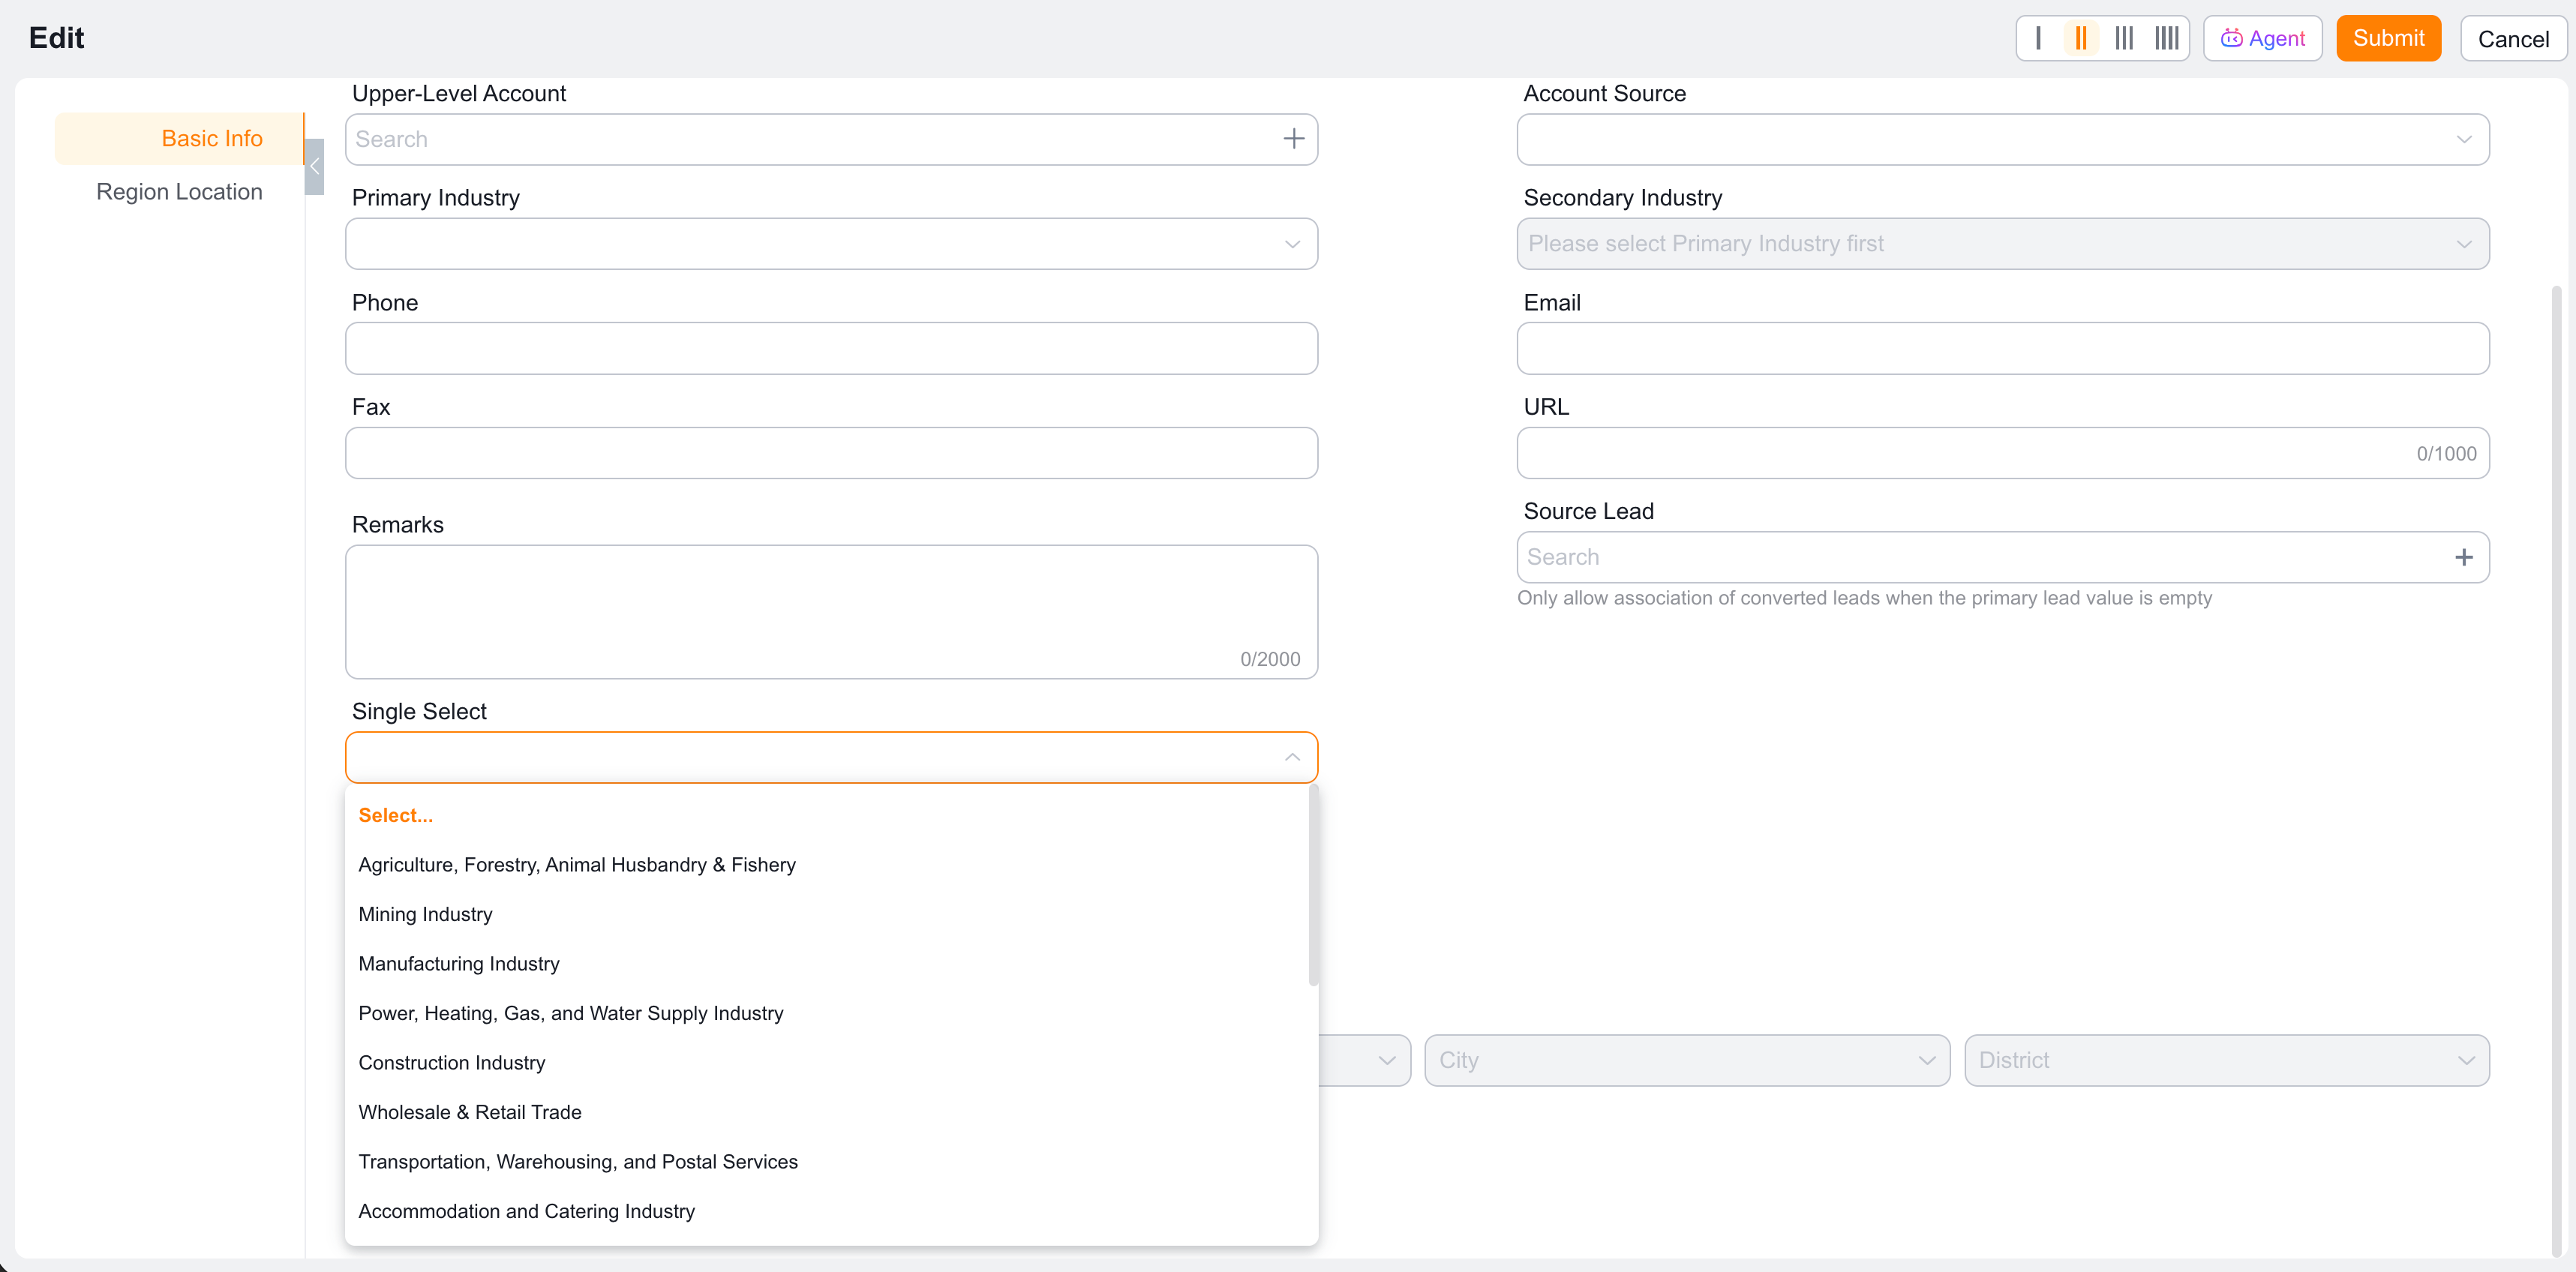Collapse the left navigation sidebar
The width and height of the screenshot is (2576, 1272).
point(314,167)
